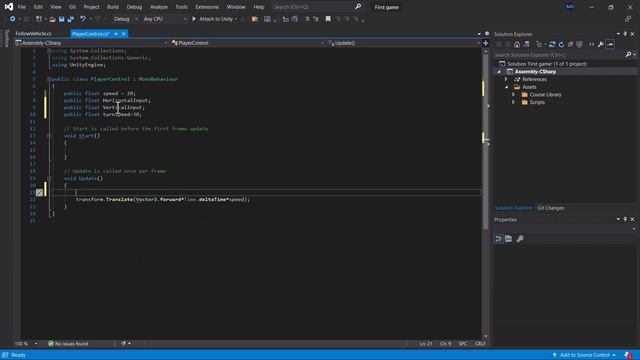Click the notifications bell icon in status bar
Viewport: 640px width, 360px height.
pos(628,355)
